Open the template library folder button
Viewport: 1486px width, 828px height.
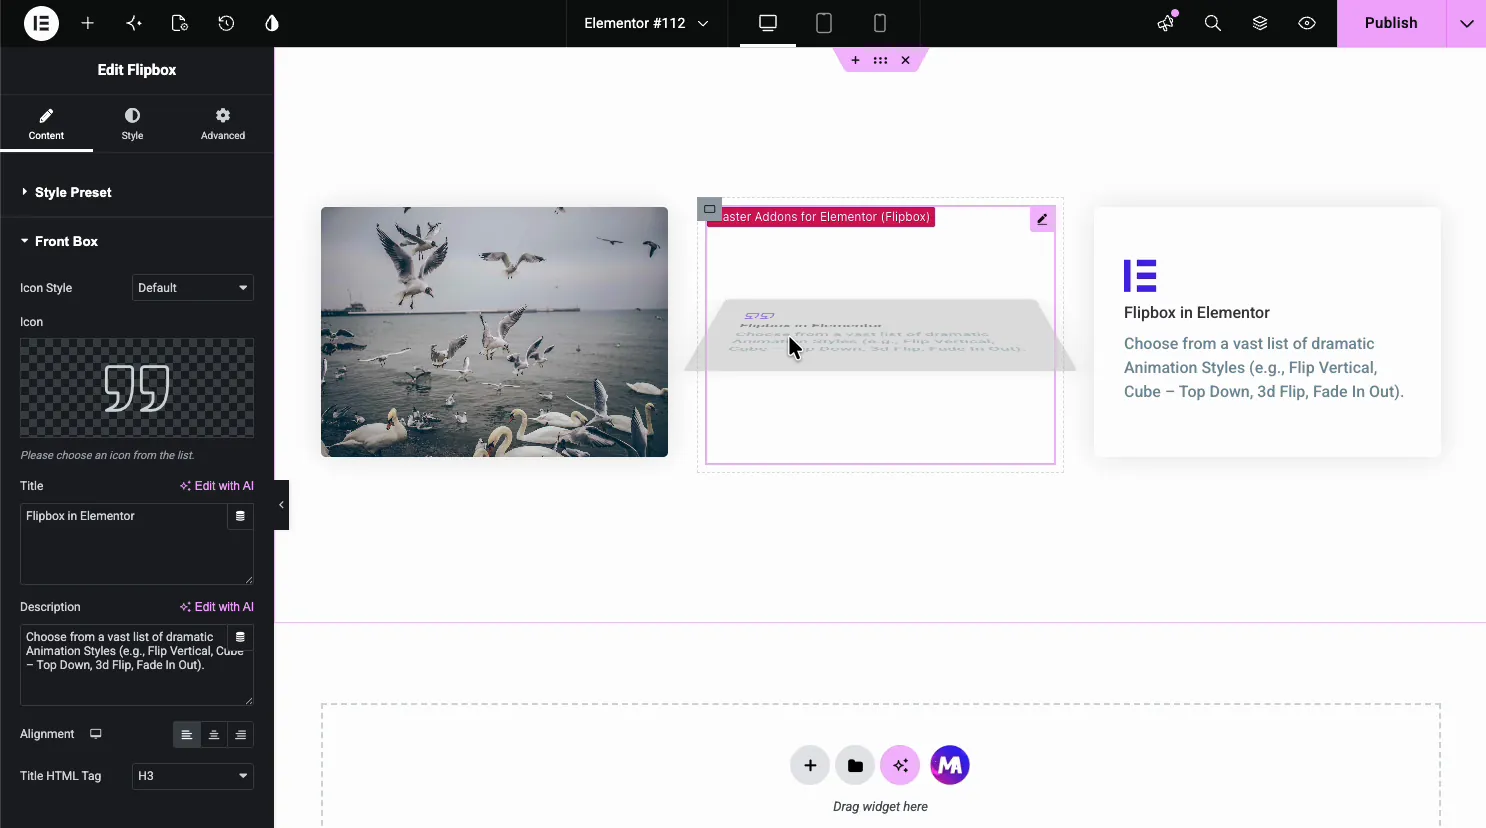tap(855, 766)
